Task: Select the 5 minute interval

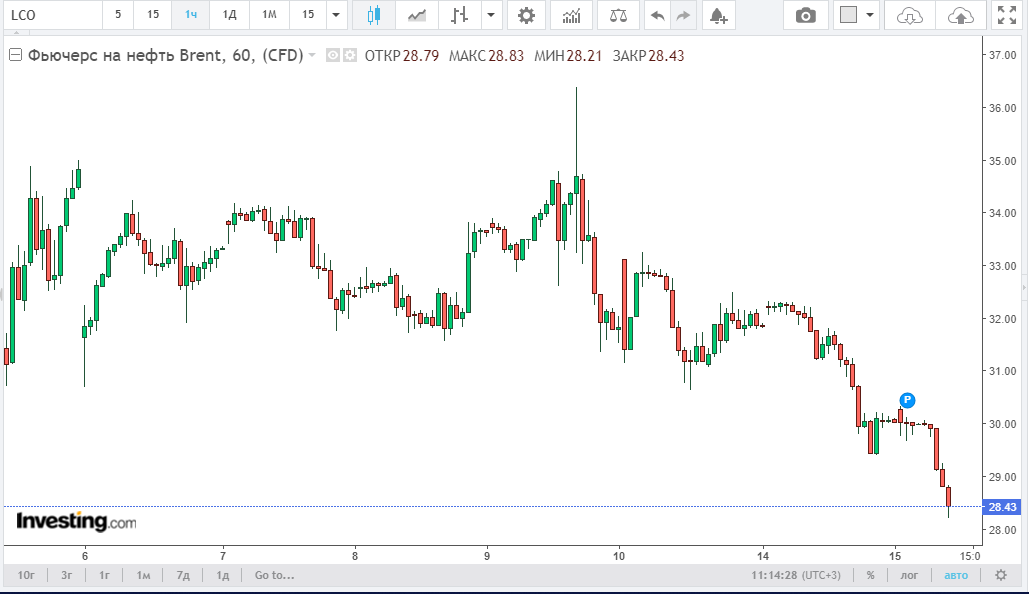Action: [118, 14]
